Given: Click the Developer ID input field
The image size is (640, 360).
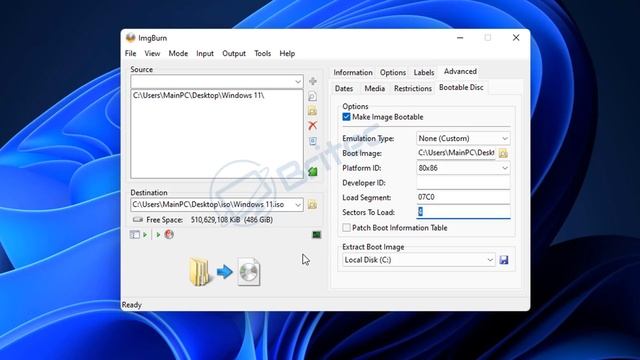Looking at the screenshot, I should (463, 182).
